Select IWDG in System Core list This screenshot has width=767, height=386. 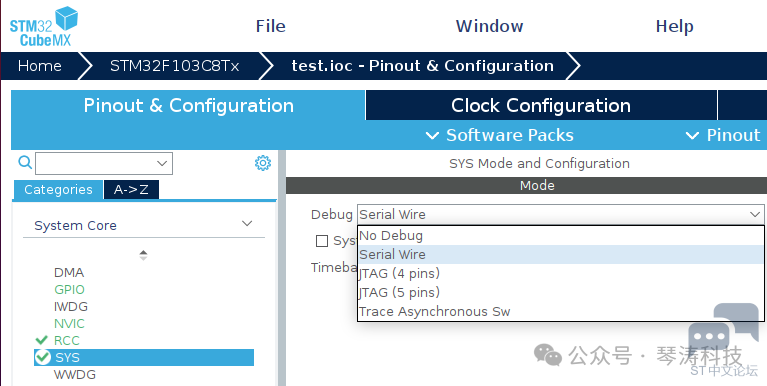point(71,307)
